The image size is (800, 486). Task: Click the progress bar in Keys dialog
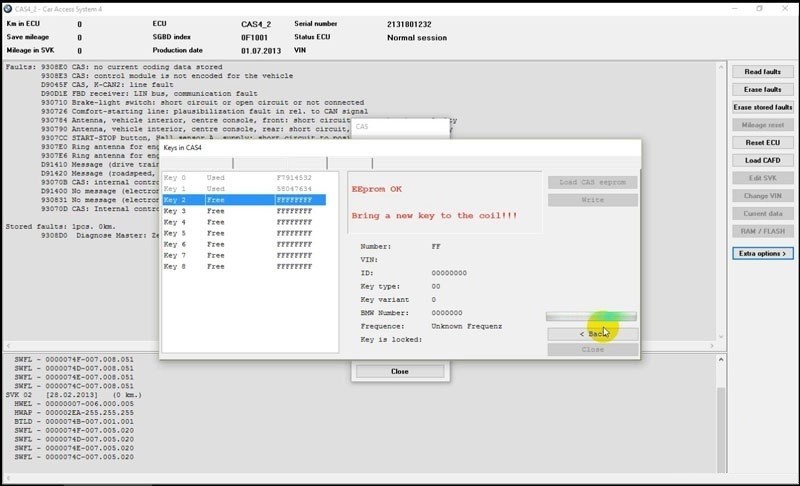tap(591, 317)
